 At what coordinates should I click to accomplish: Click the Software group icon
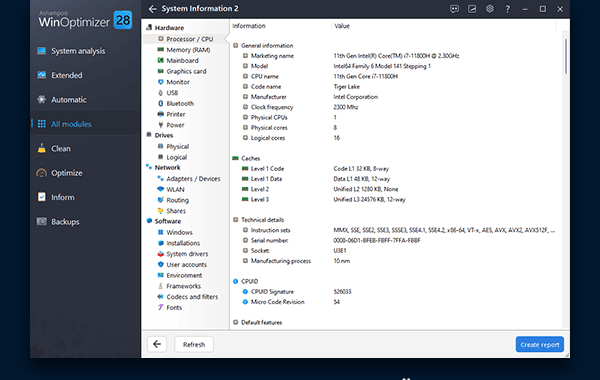click(x=149, y=221)
